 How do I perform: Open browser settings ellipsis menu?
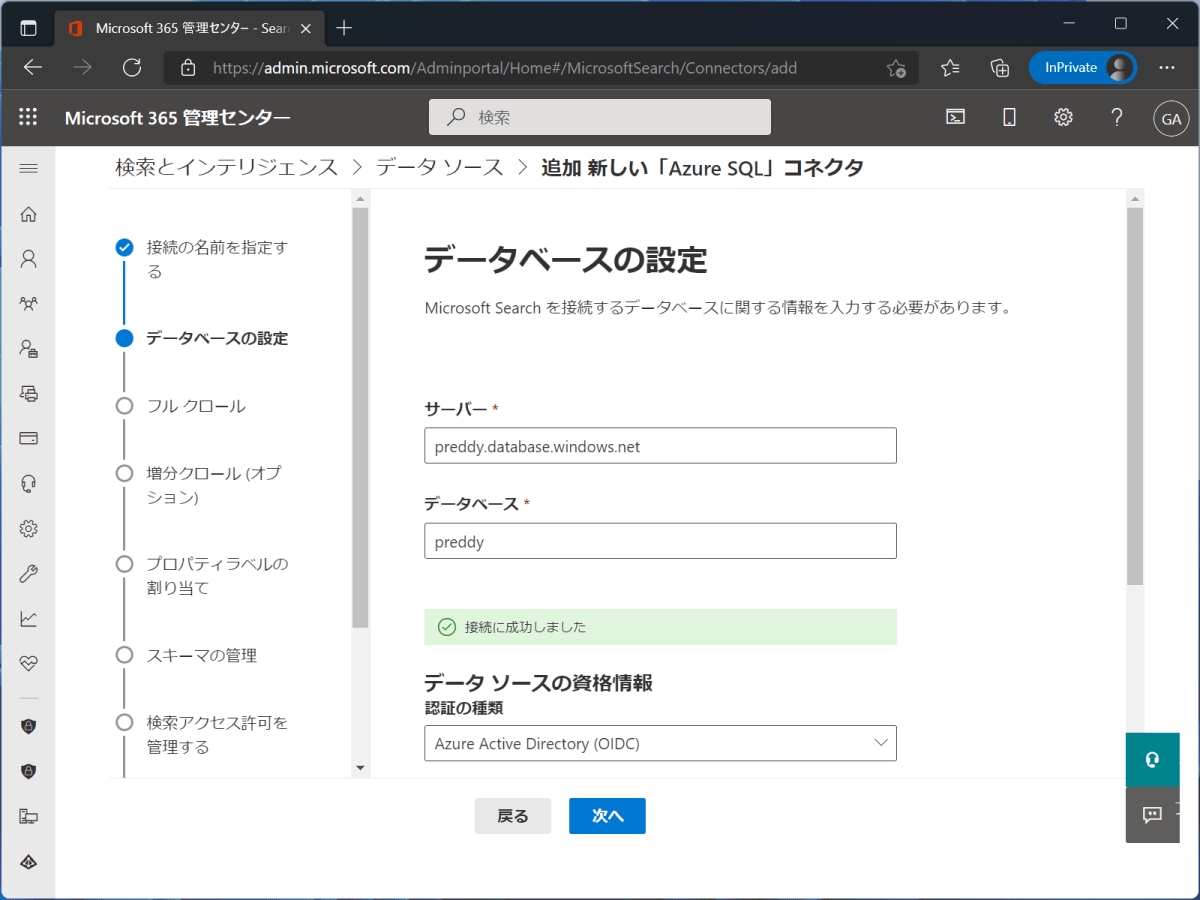(x=1166, y=68)
